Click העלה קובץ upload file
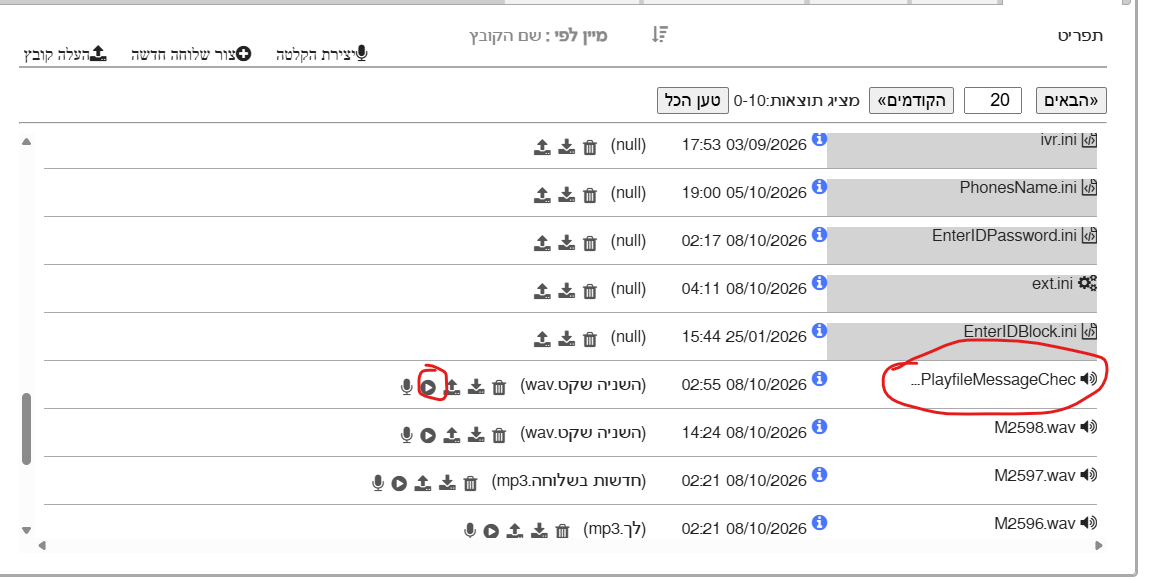 coord(65,54)
